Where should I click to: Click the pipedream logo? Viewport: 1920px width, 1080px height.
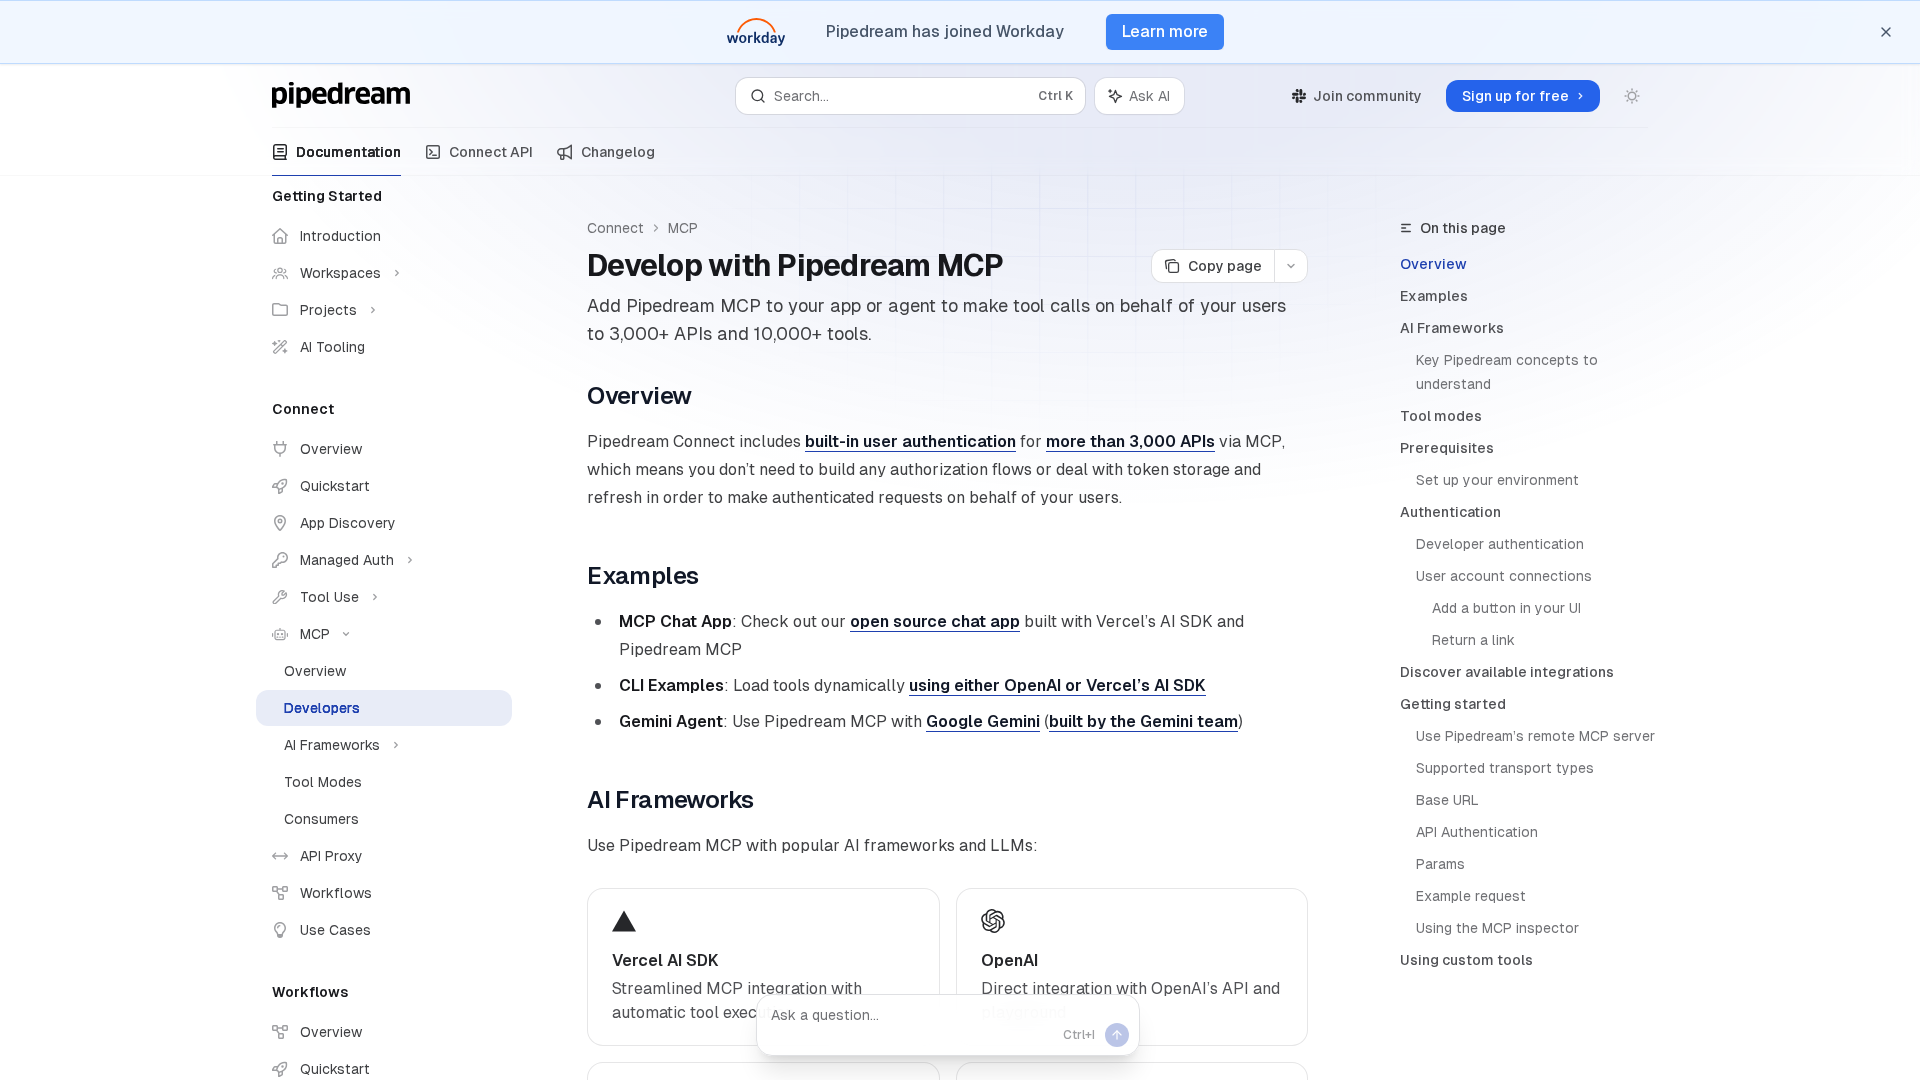[341, 95]
